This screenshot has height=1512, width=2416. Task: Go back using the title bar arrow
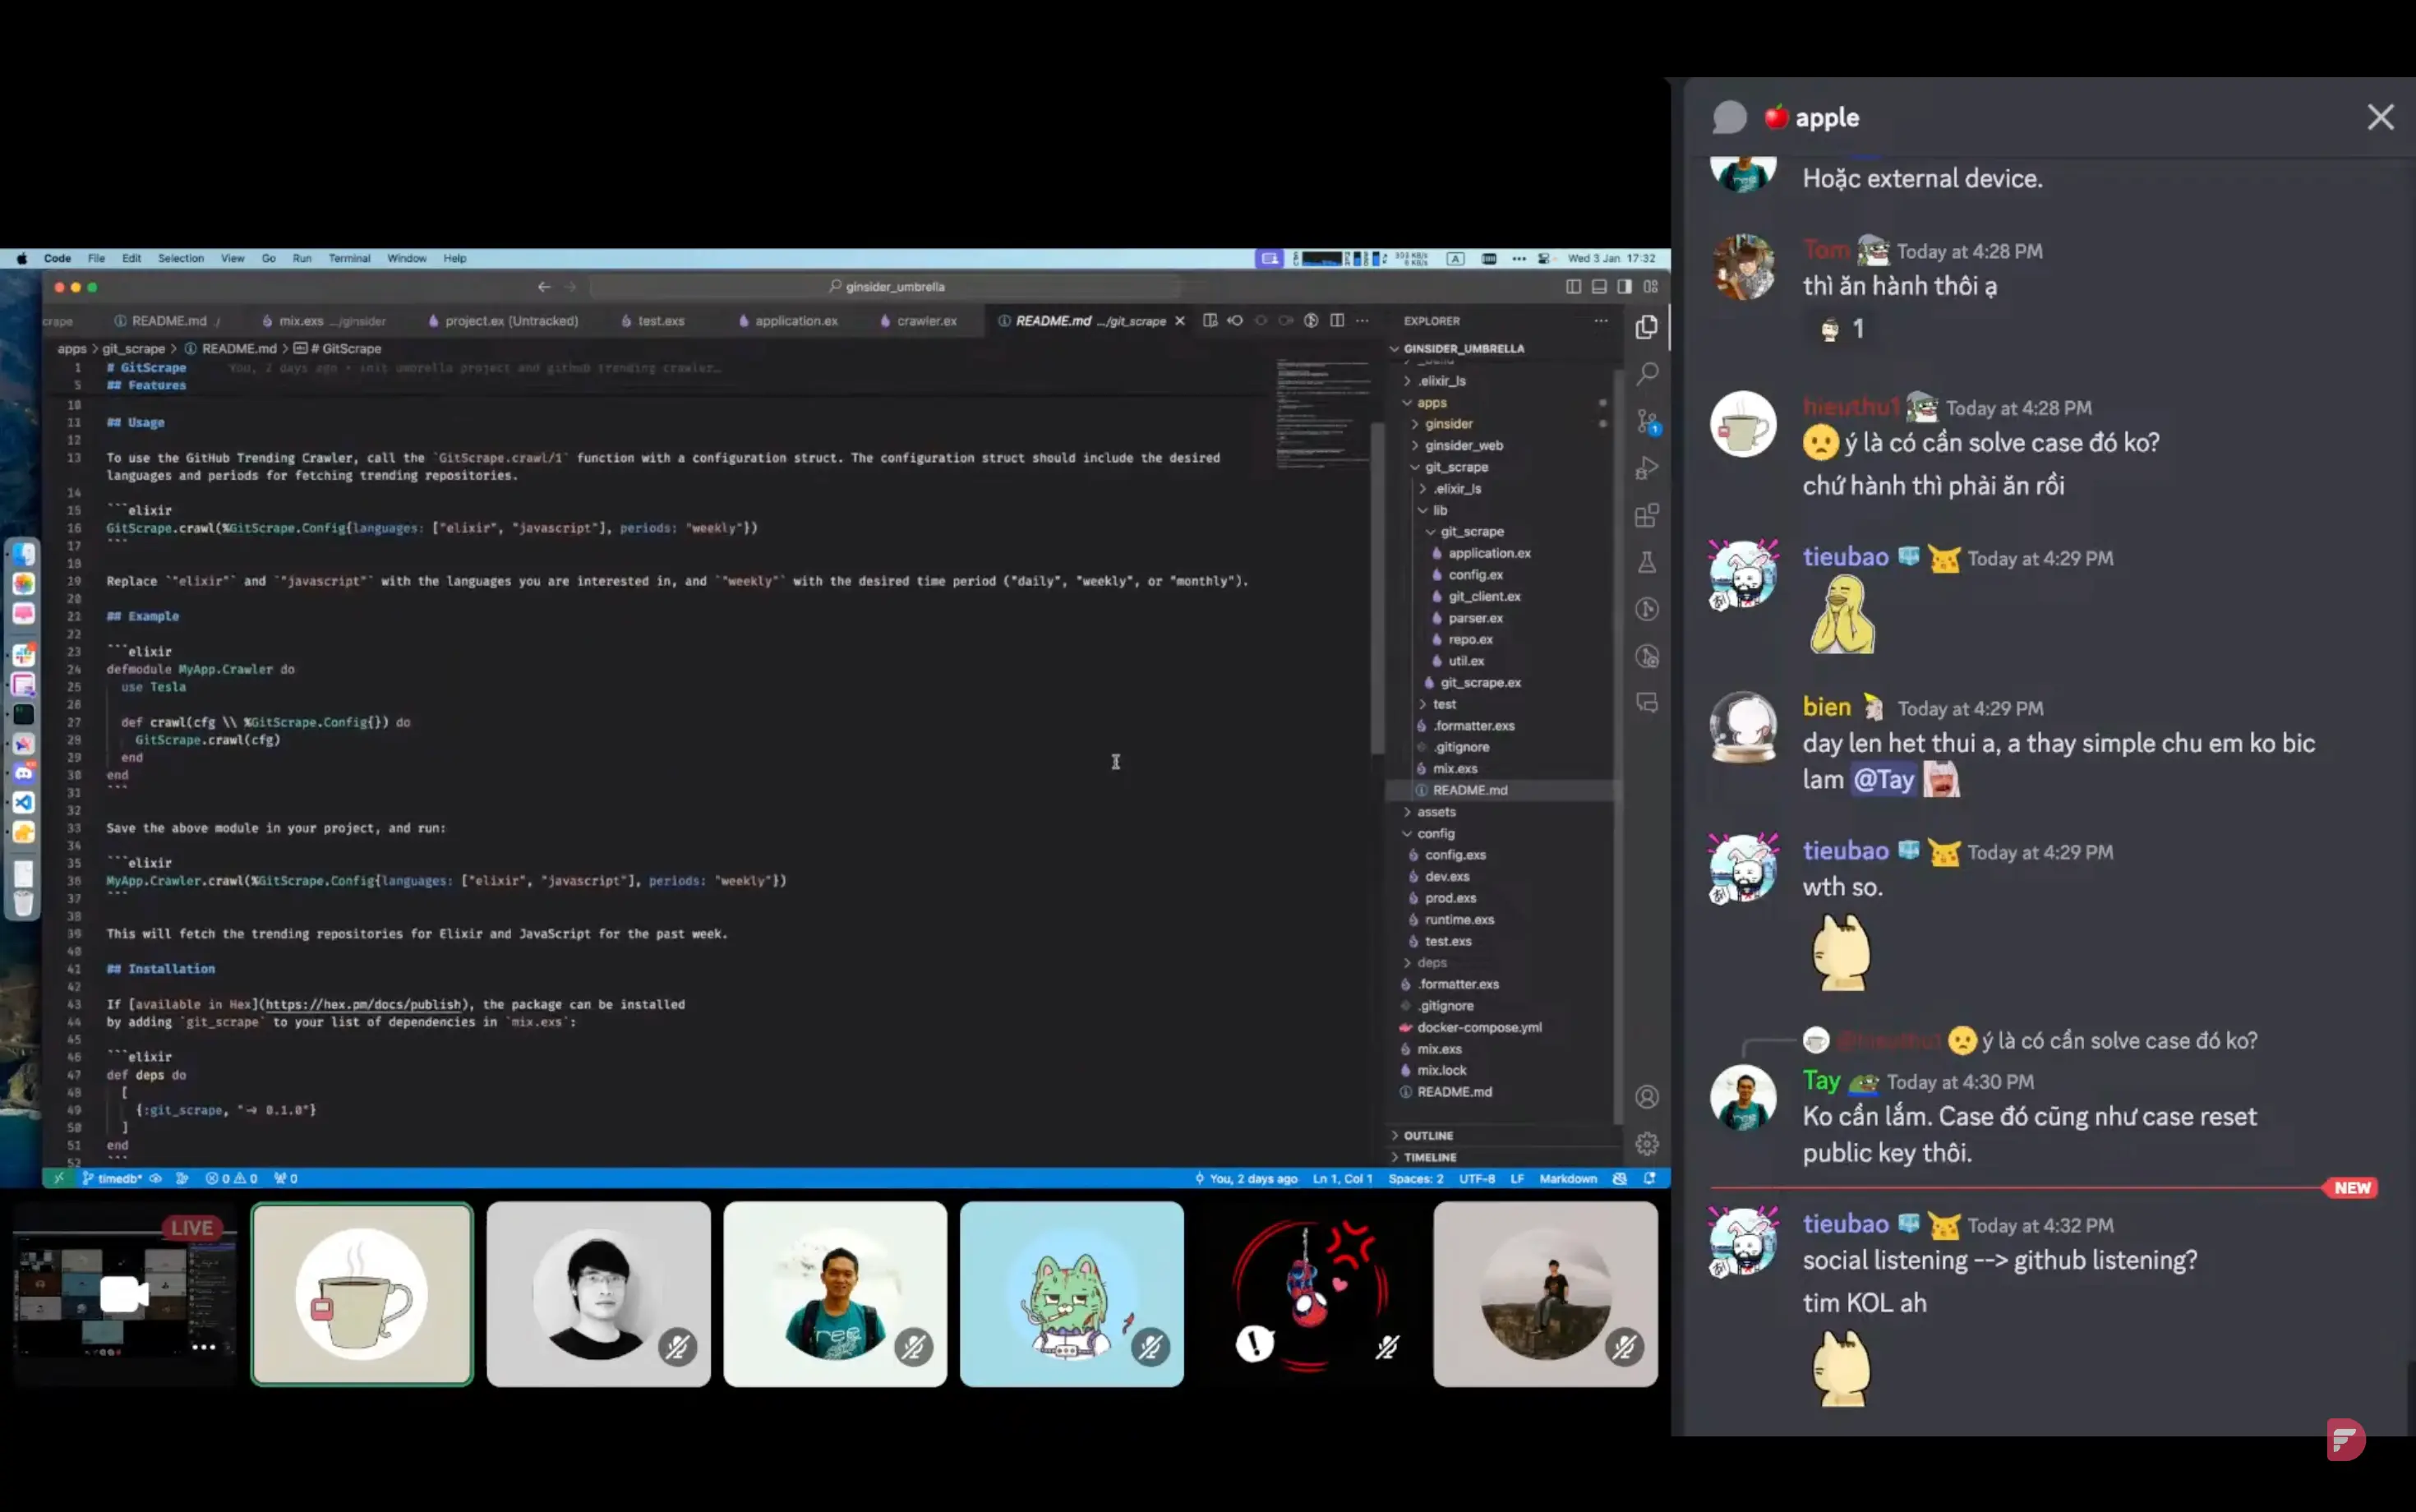pyautogui.click(x=544, y=287)
